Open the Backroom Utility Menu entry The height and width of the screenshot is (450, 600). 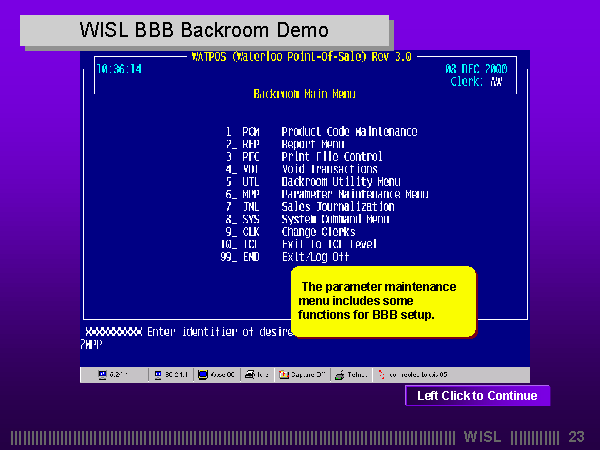340,182
